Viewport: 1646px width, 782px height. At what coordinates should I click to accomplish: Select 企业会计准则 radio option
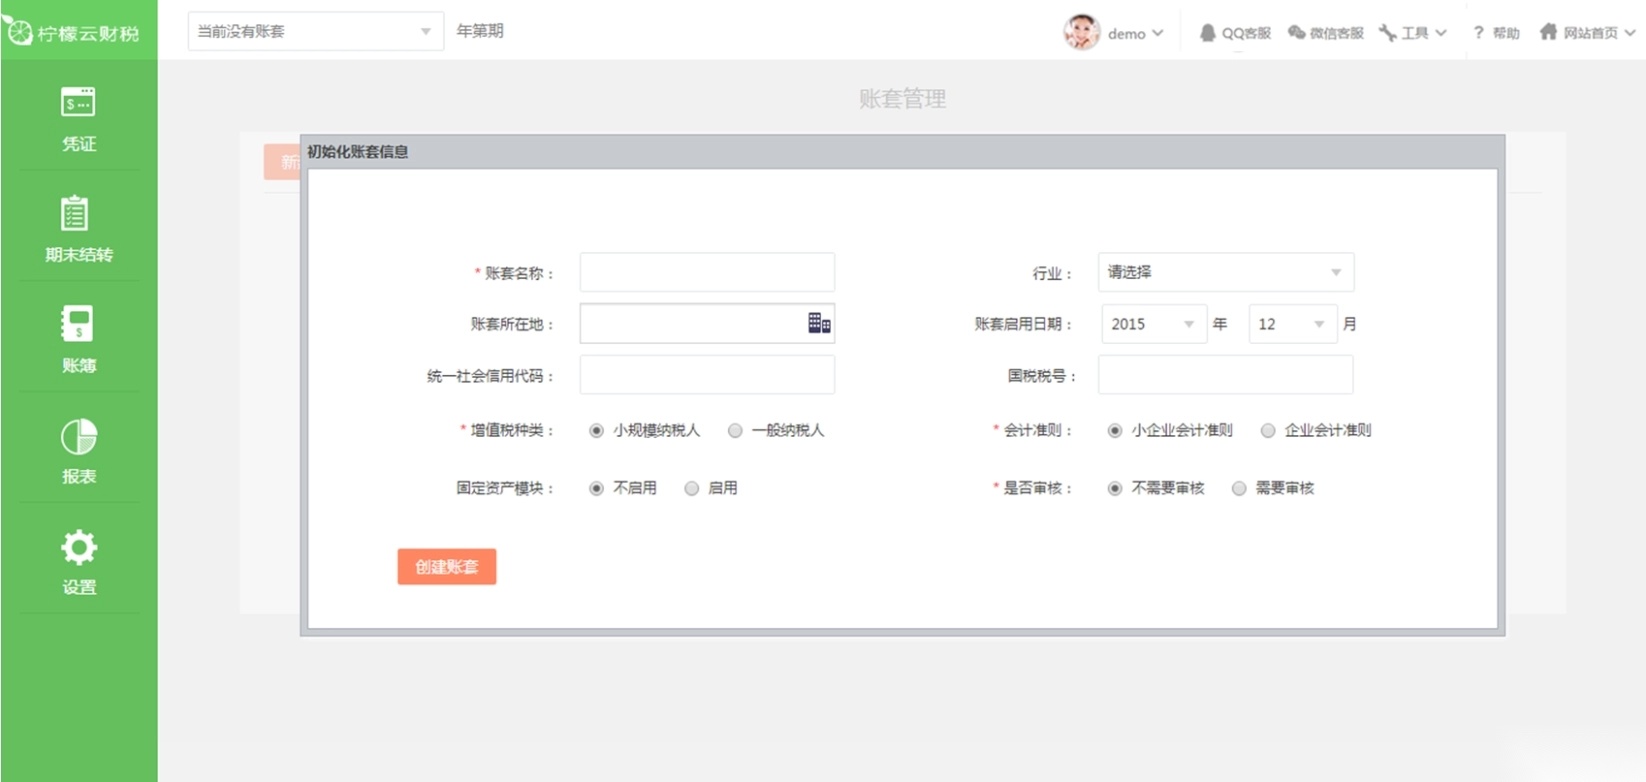coord(1267,431)
